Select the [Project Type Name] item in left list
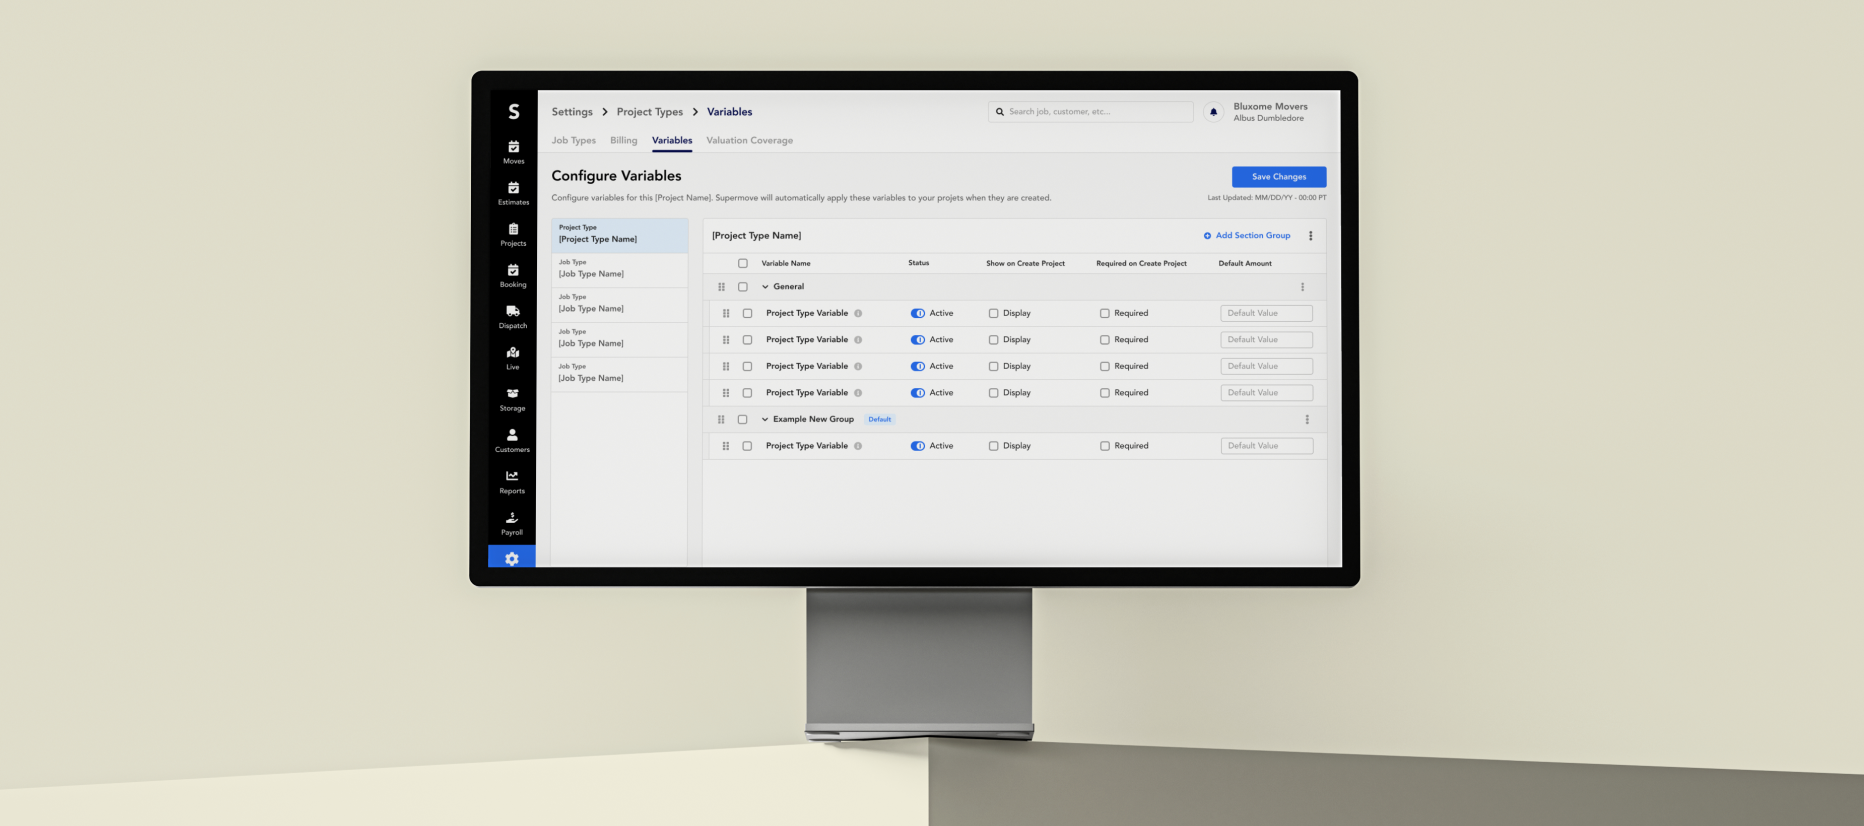Viewport: 1864px width, 826px height. point(619,235)
